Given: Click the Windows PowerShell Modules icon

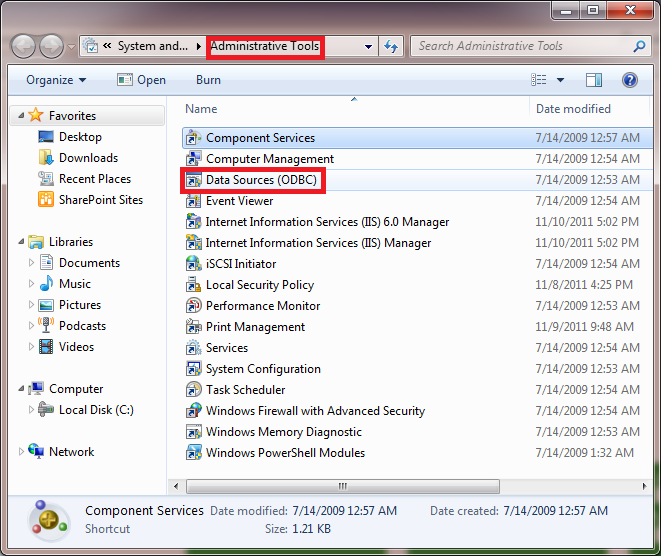Looking at the screenshot, I should point(193,453).
